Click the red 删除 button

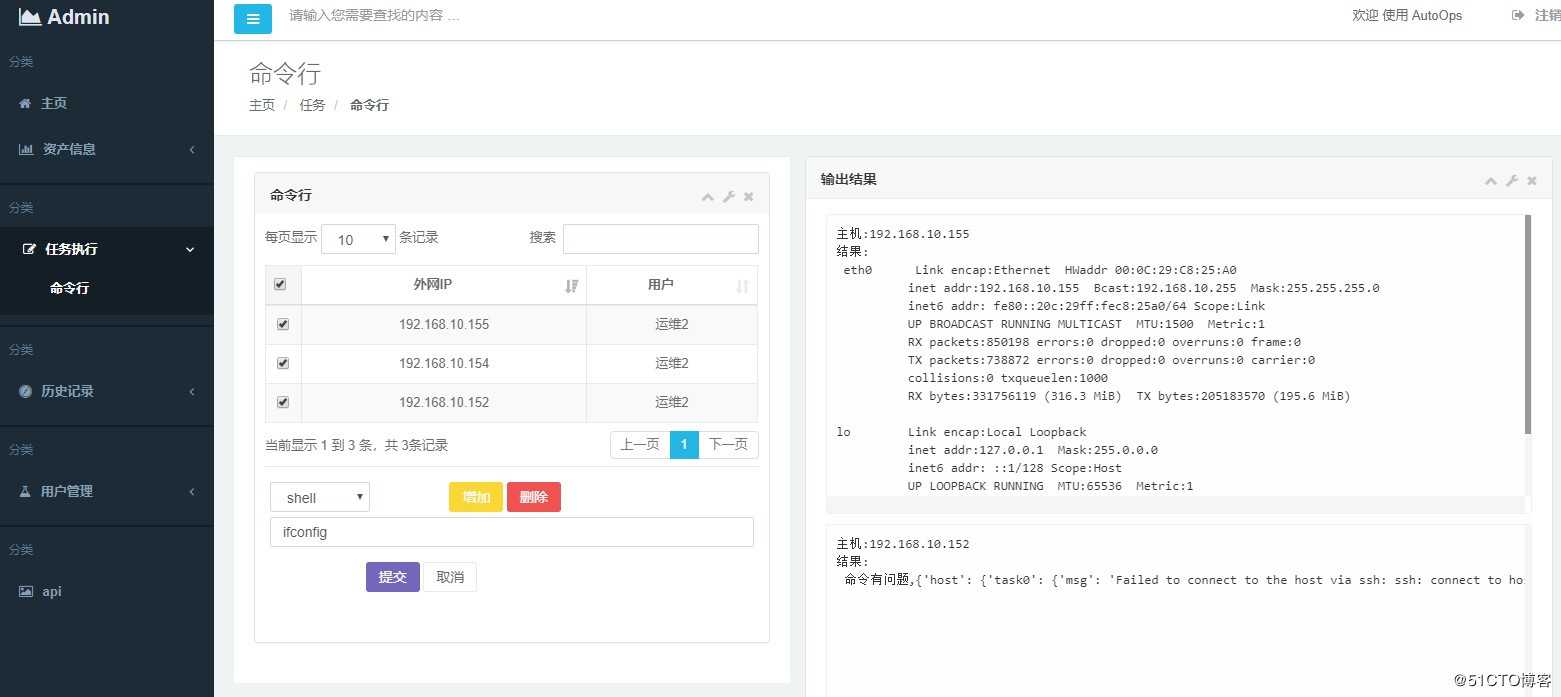click(534, 497)
